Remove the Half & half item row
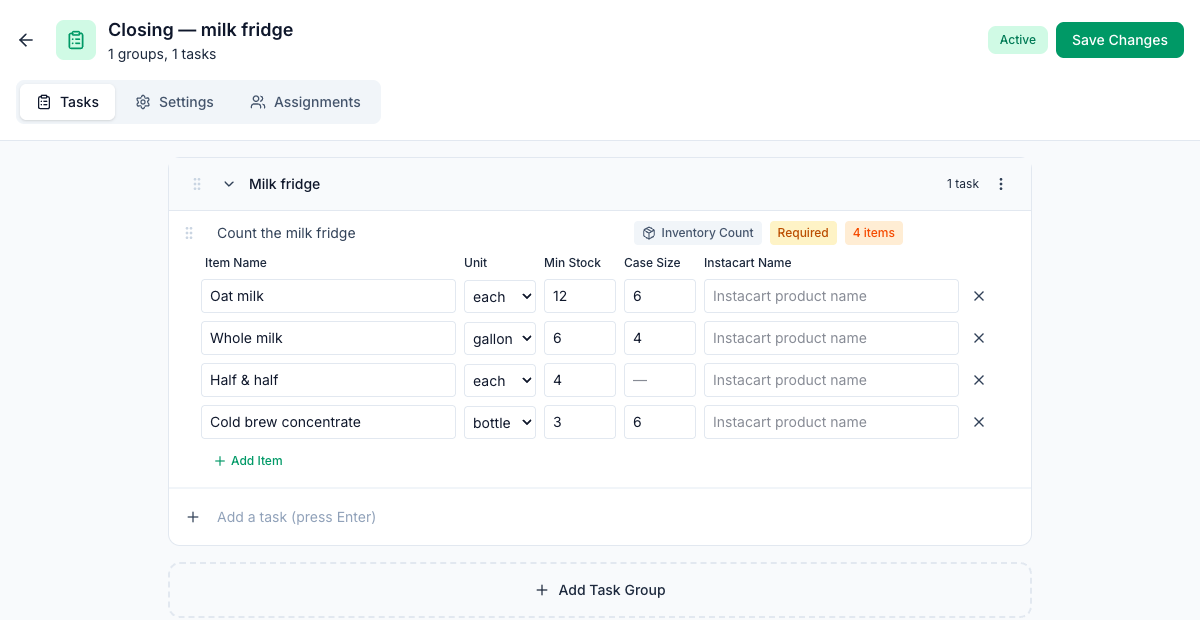The height and width of the screenshot is (620, 1200). (979, 380)
